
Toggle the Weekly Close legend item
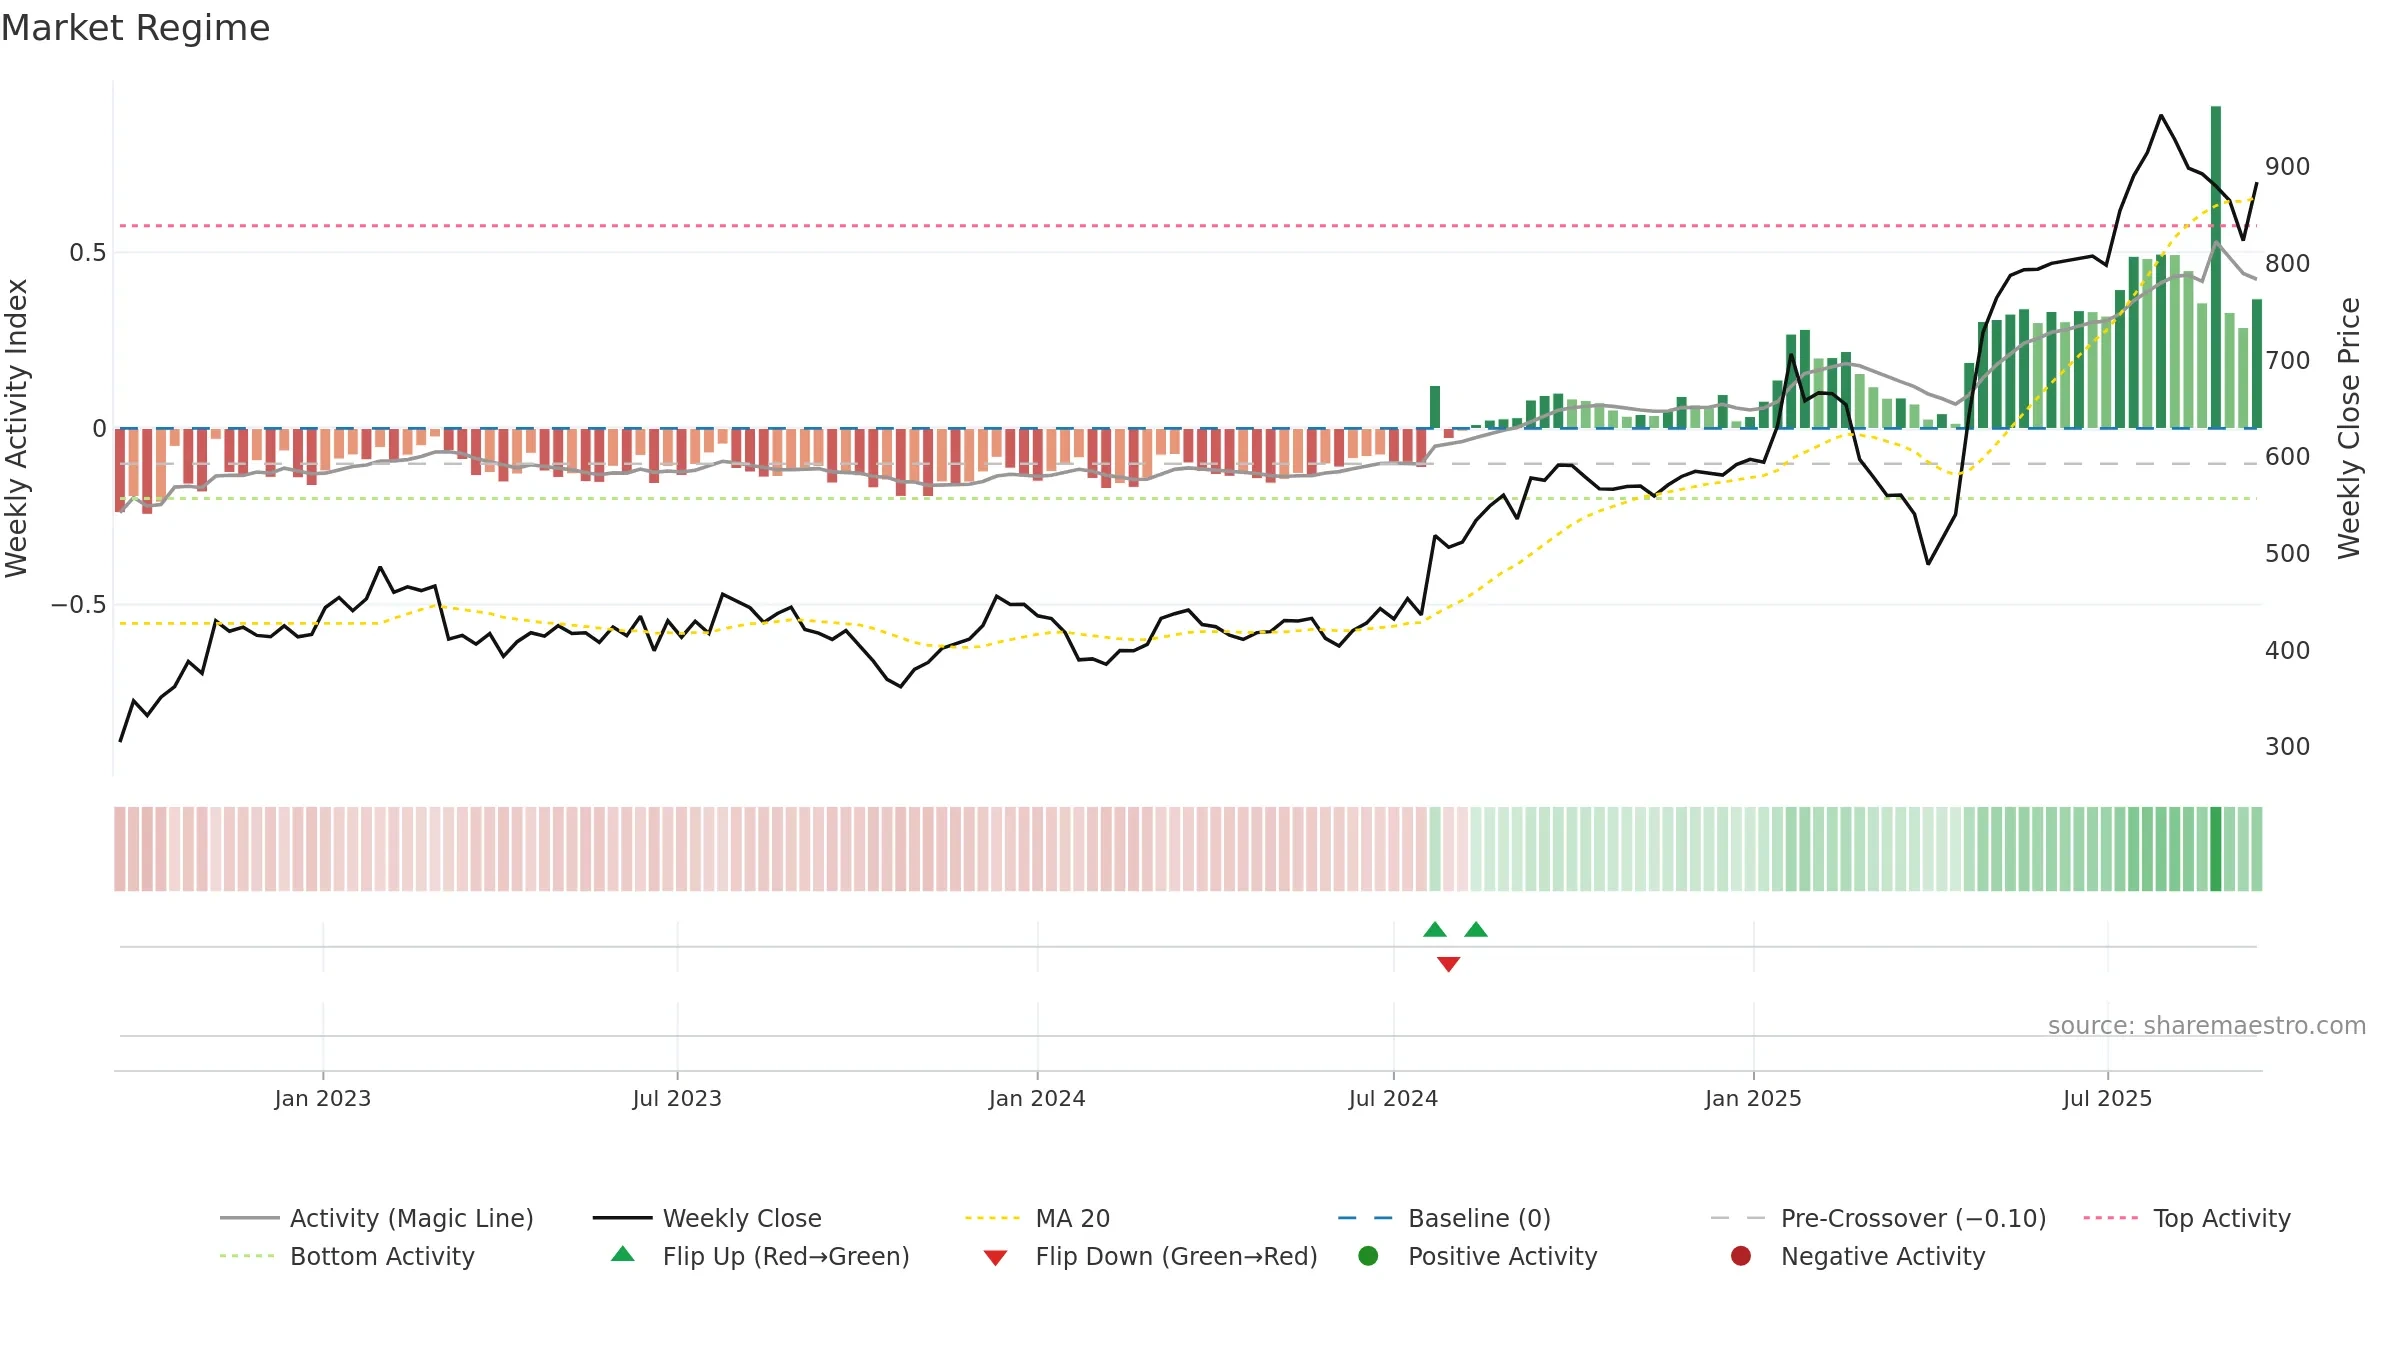pyautogui.click(x=707, y=1218)
